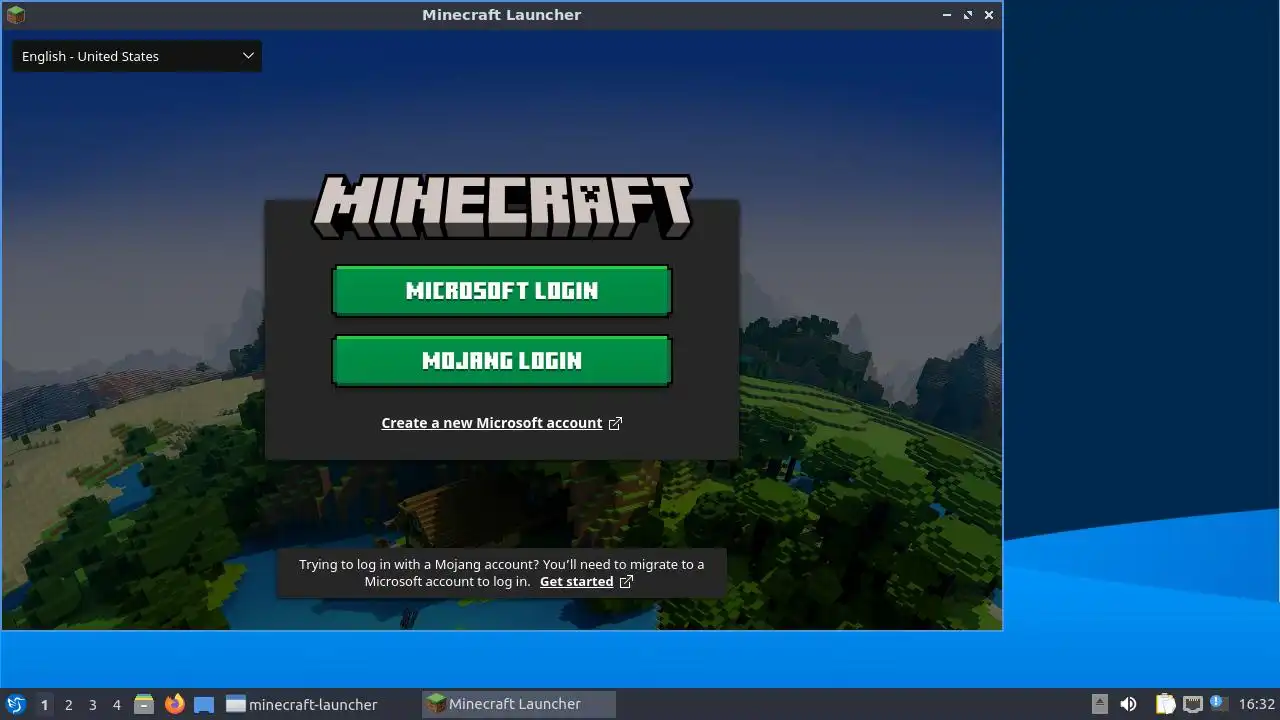Switch to virtual desktop 1
This screenshot has width=1280, height=720.
point(44,704)
